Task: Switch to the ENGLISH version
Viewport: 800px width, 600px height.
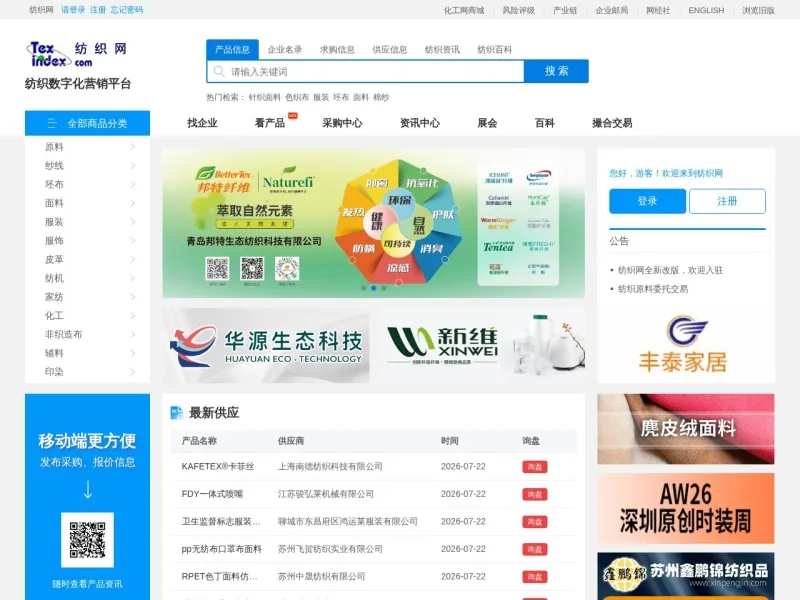Action: click(706, 10)
